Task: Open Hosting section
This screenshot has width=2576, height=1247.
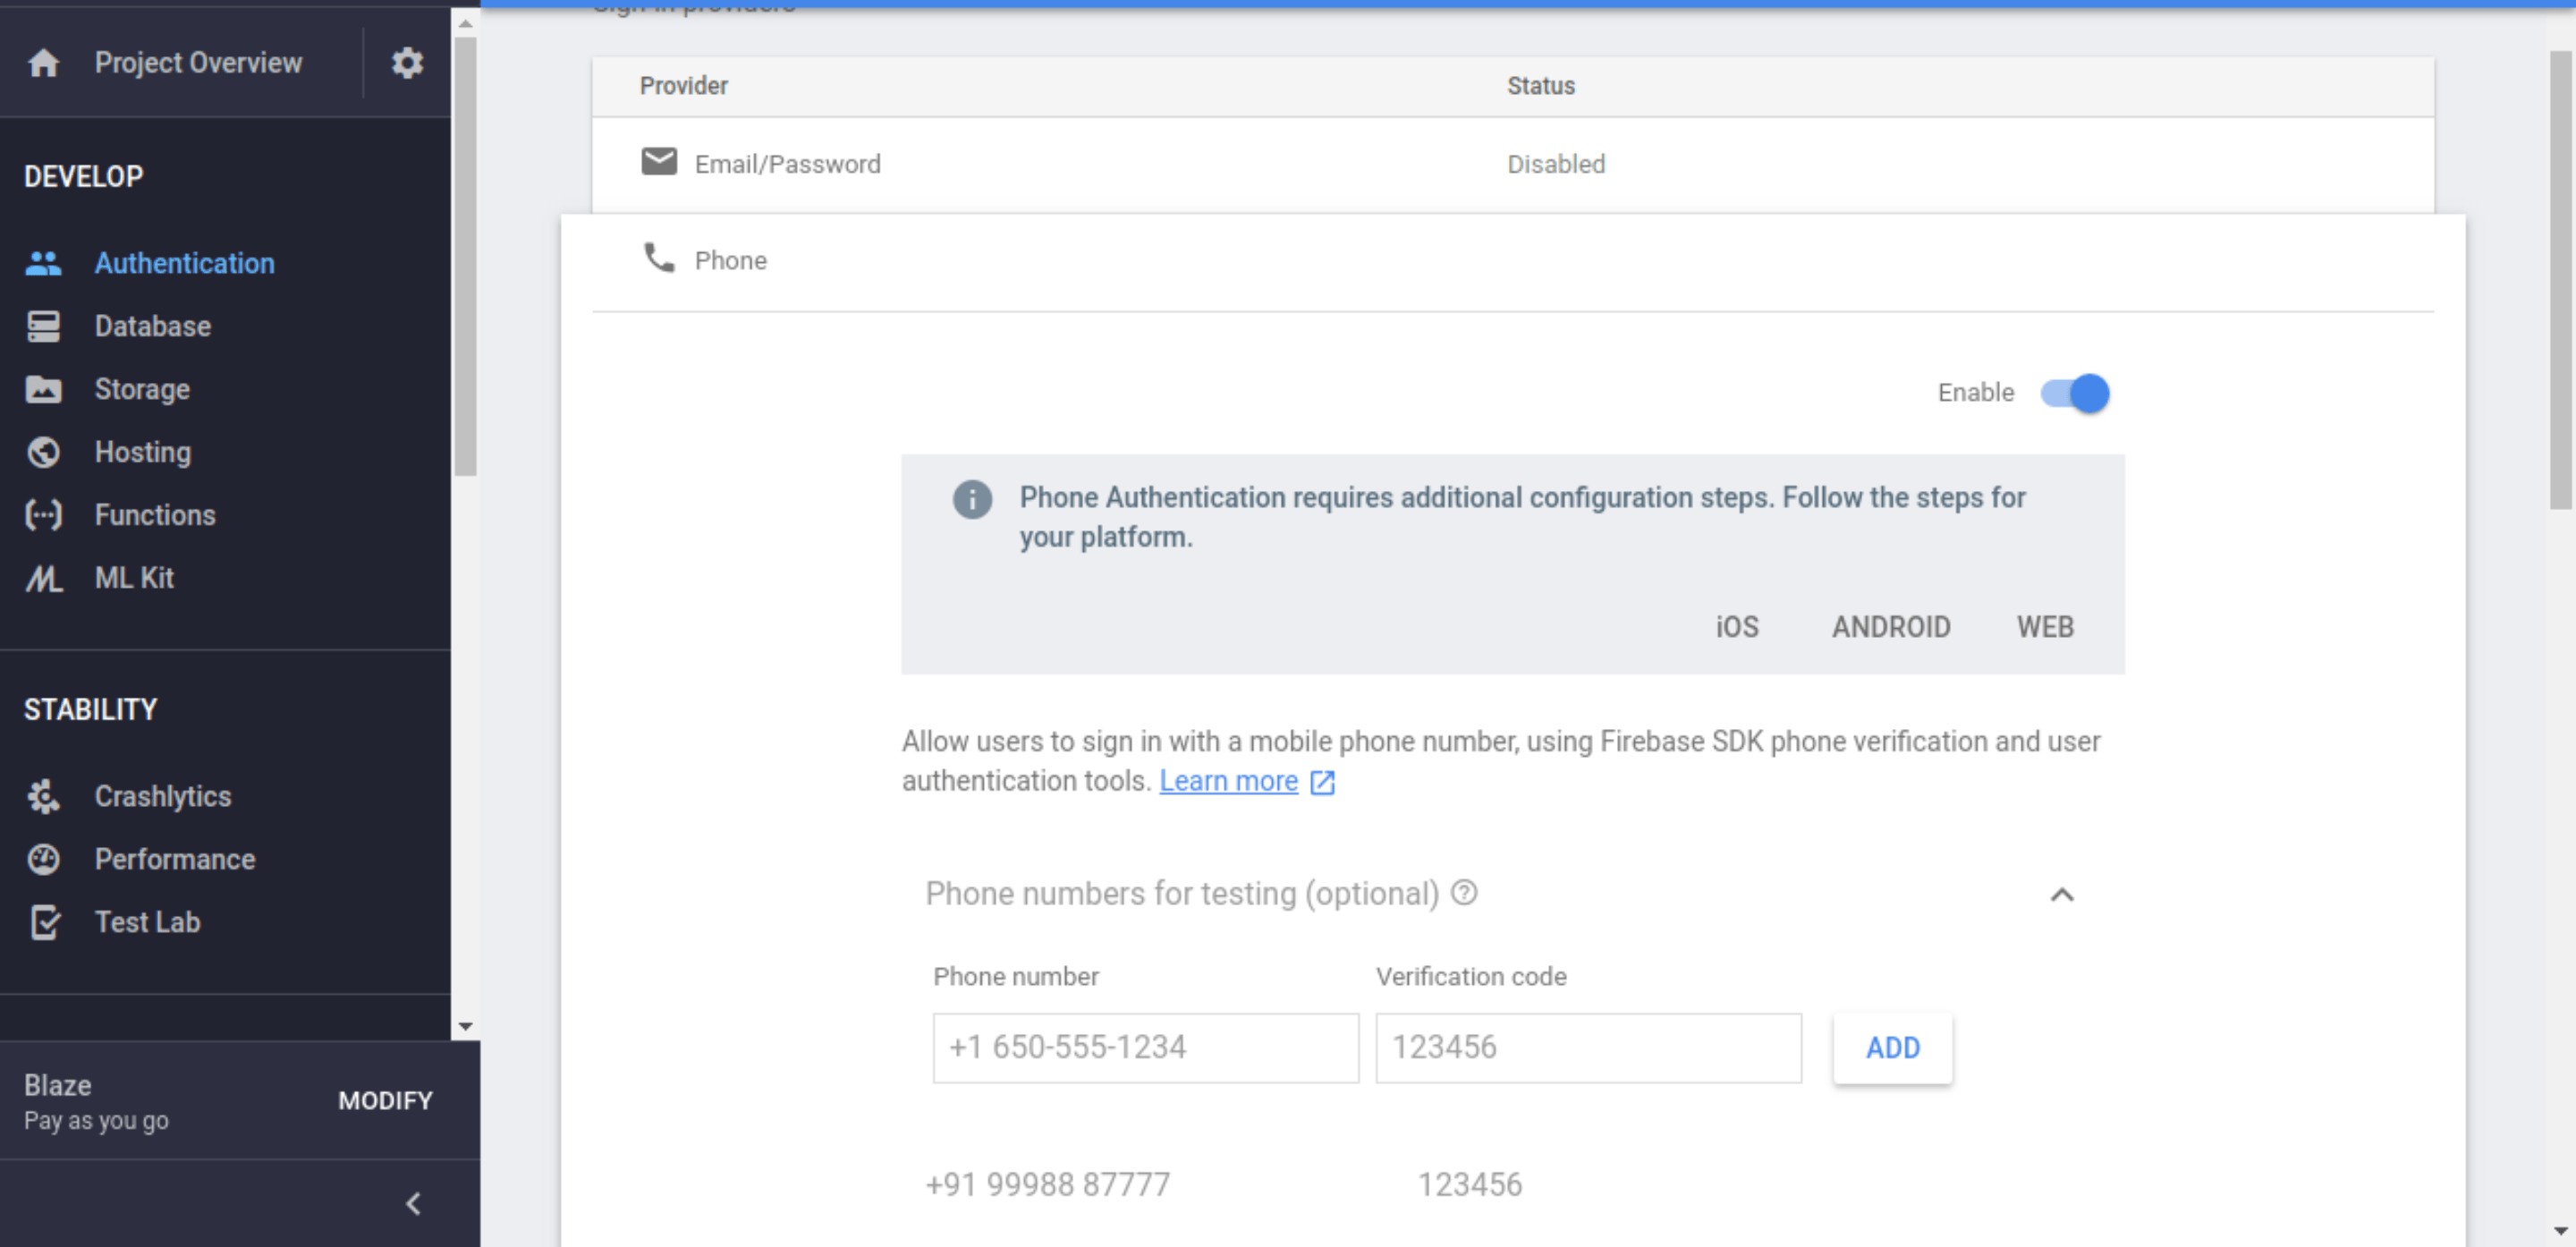Action: [x=143, y=452]
